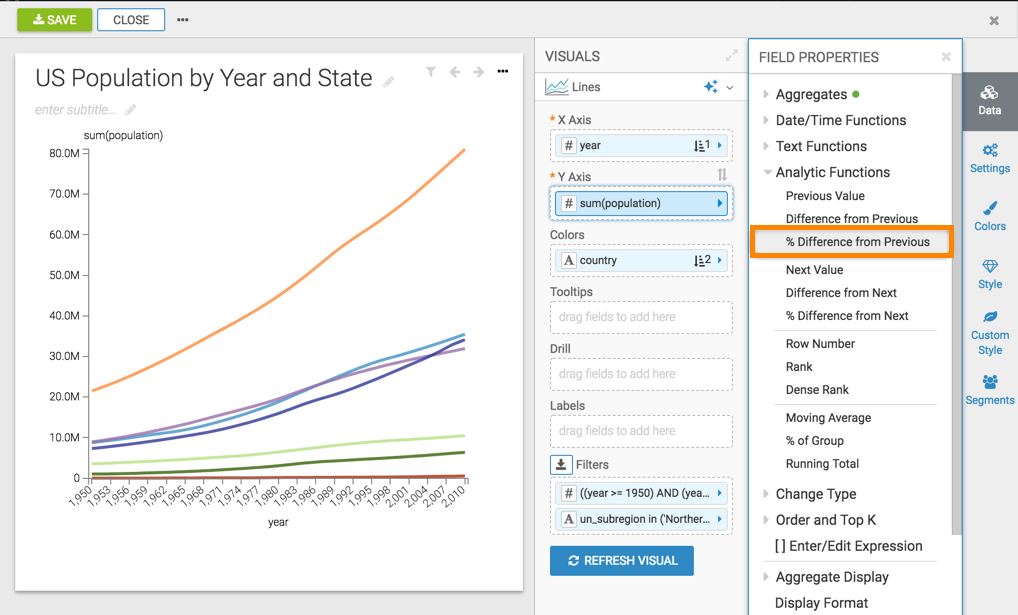1018x615 pixels.
Task: Click the Refresh Visual button
Action: tap(621, 561)
